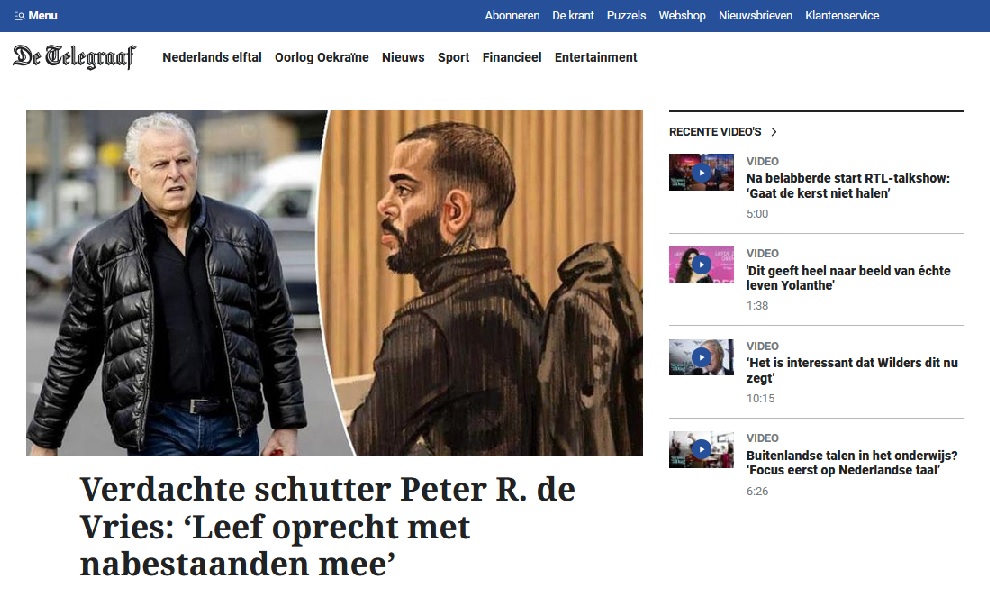Screen dimensions: 990x590
Task: Play the Yolanthe video thumbnail
Action: pos(701,264)
